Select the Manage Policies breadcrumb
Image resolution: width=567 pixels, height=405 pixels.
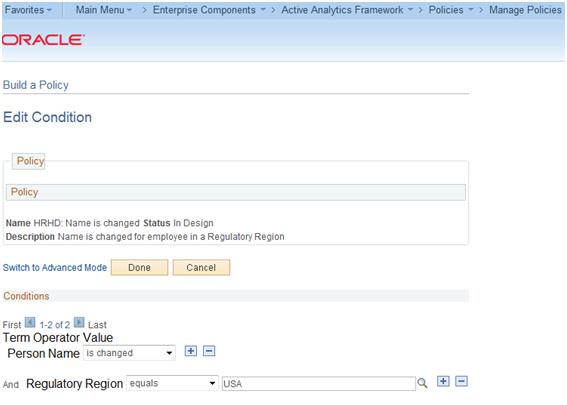click(525, 10)
